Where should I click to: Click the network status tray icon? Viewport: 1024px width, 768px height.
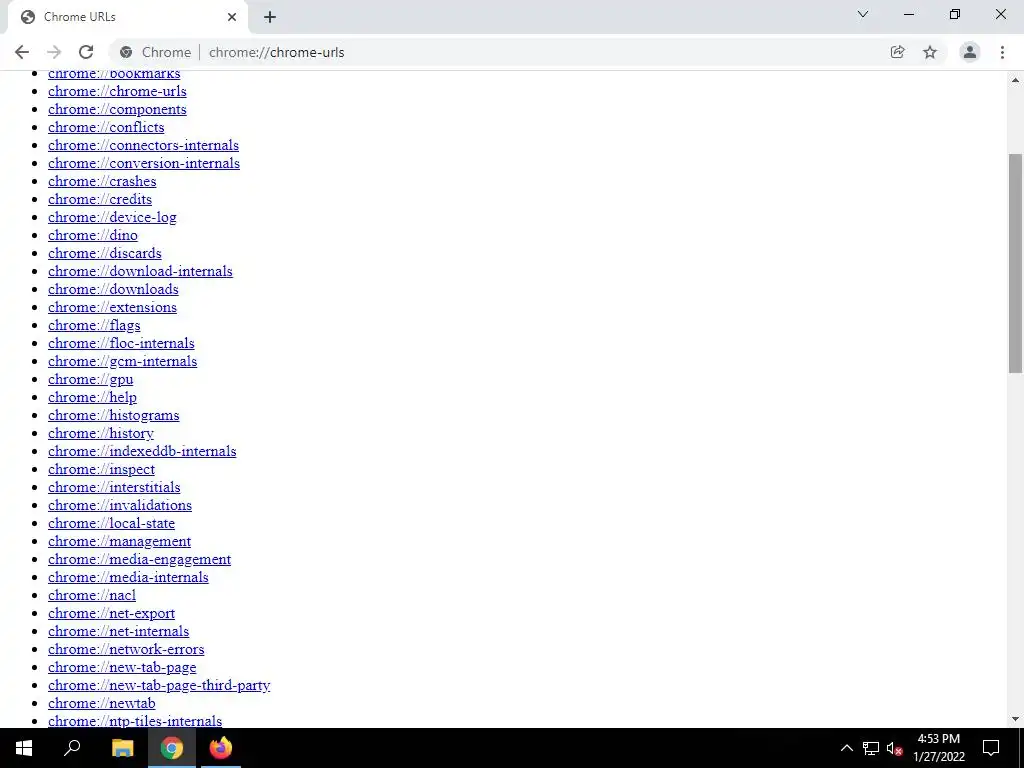point(871,748)
